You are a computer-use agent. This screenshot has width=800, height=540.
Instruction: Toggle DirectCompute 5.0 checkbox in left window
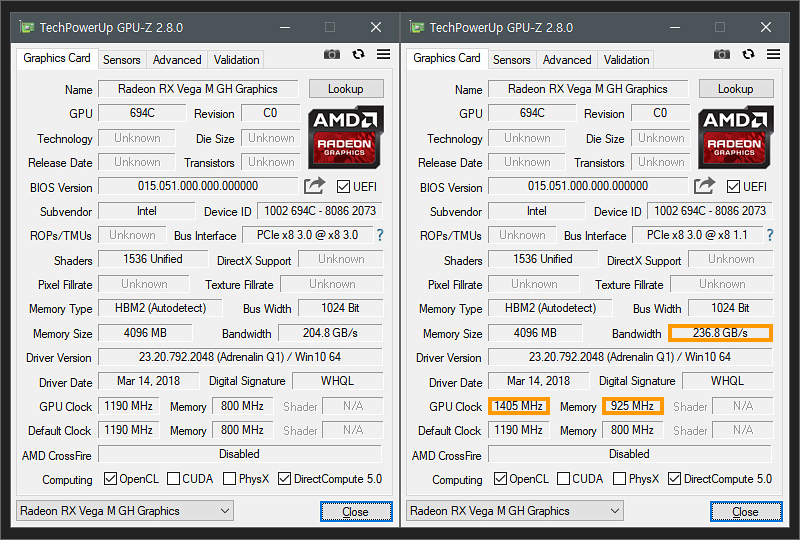click(285, 479)
